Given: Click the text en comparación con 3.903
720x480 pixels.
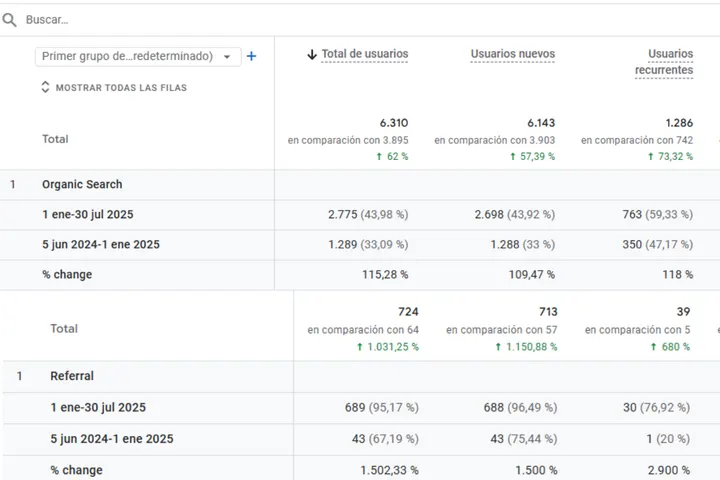Looking at the screenshot, I should click(x=495, y=140).
